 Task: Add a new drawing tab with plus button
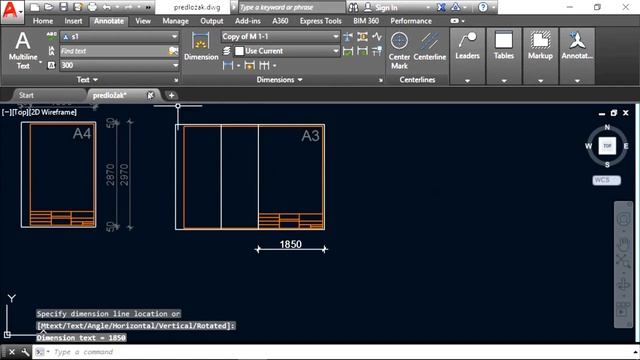point(171,95)
